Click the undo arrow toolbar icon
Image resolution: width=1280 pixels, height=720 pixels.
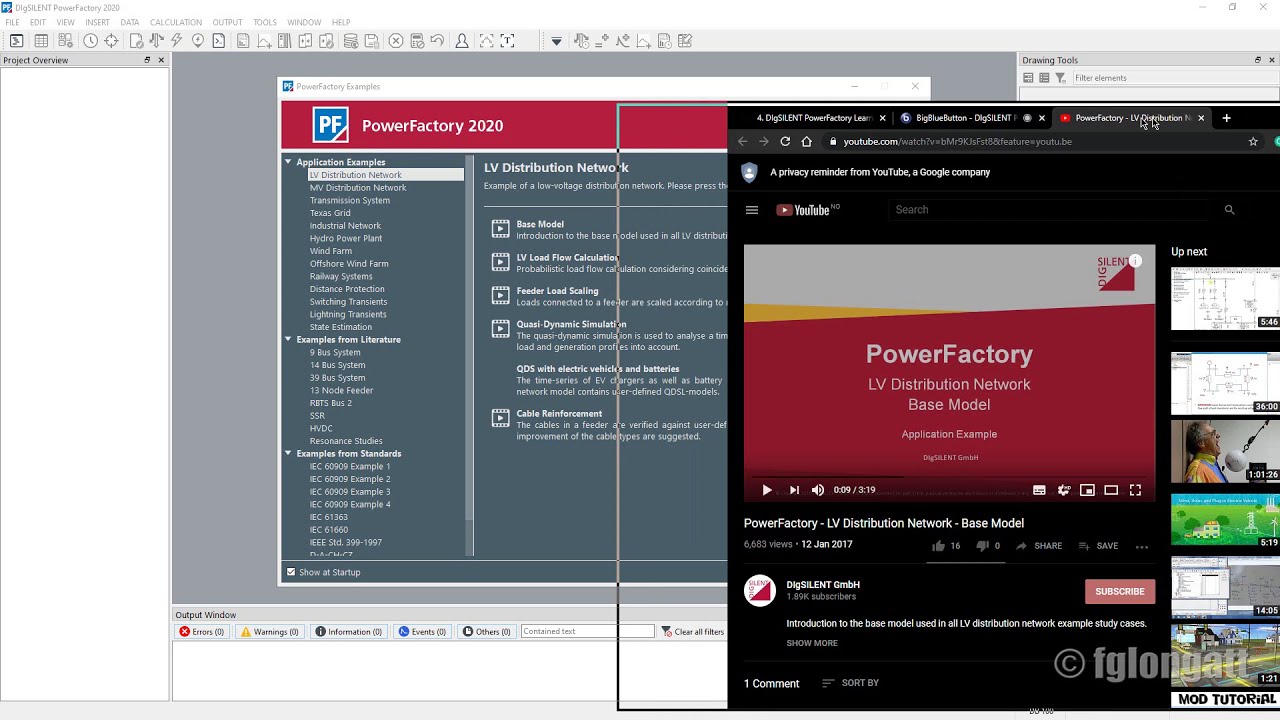click(x=437, y=41)
